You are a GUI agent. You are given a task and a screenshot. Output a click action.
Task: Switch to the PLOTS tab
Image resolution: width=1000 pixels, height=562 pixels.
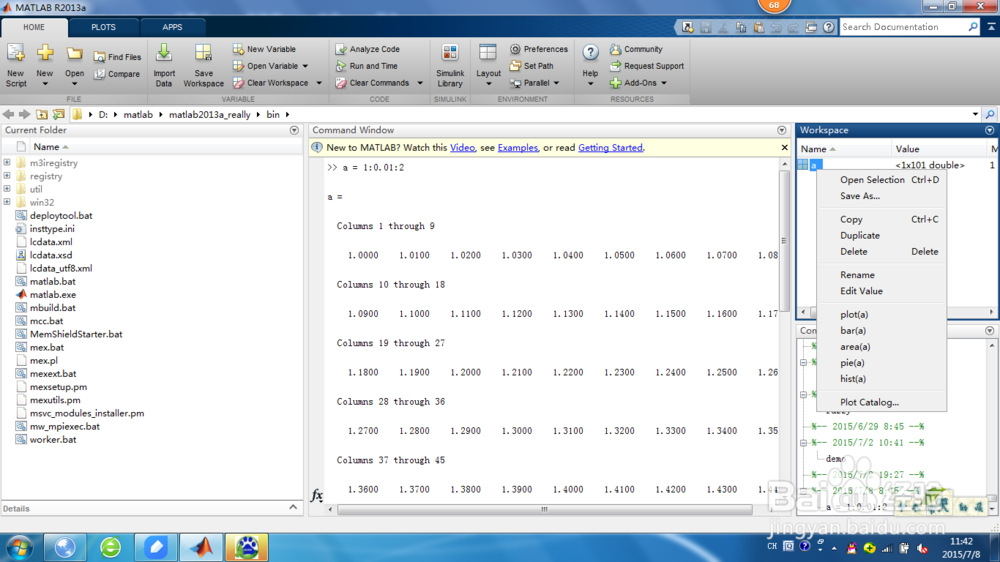(103, 27)
